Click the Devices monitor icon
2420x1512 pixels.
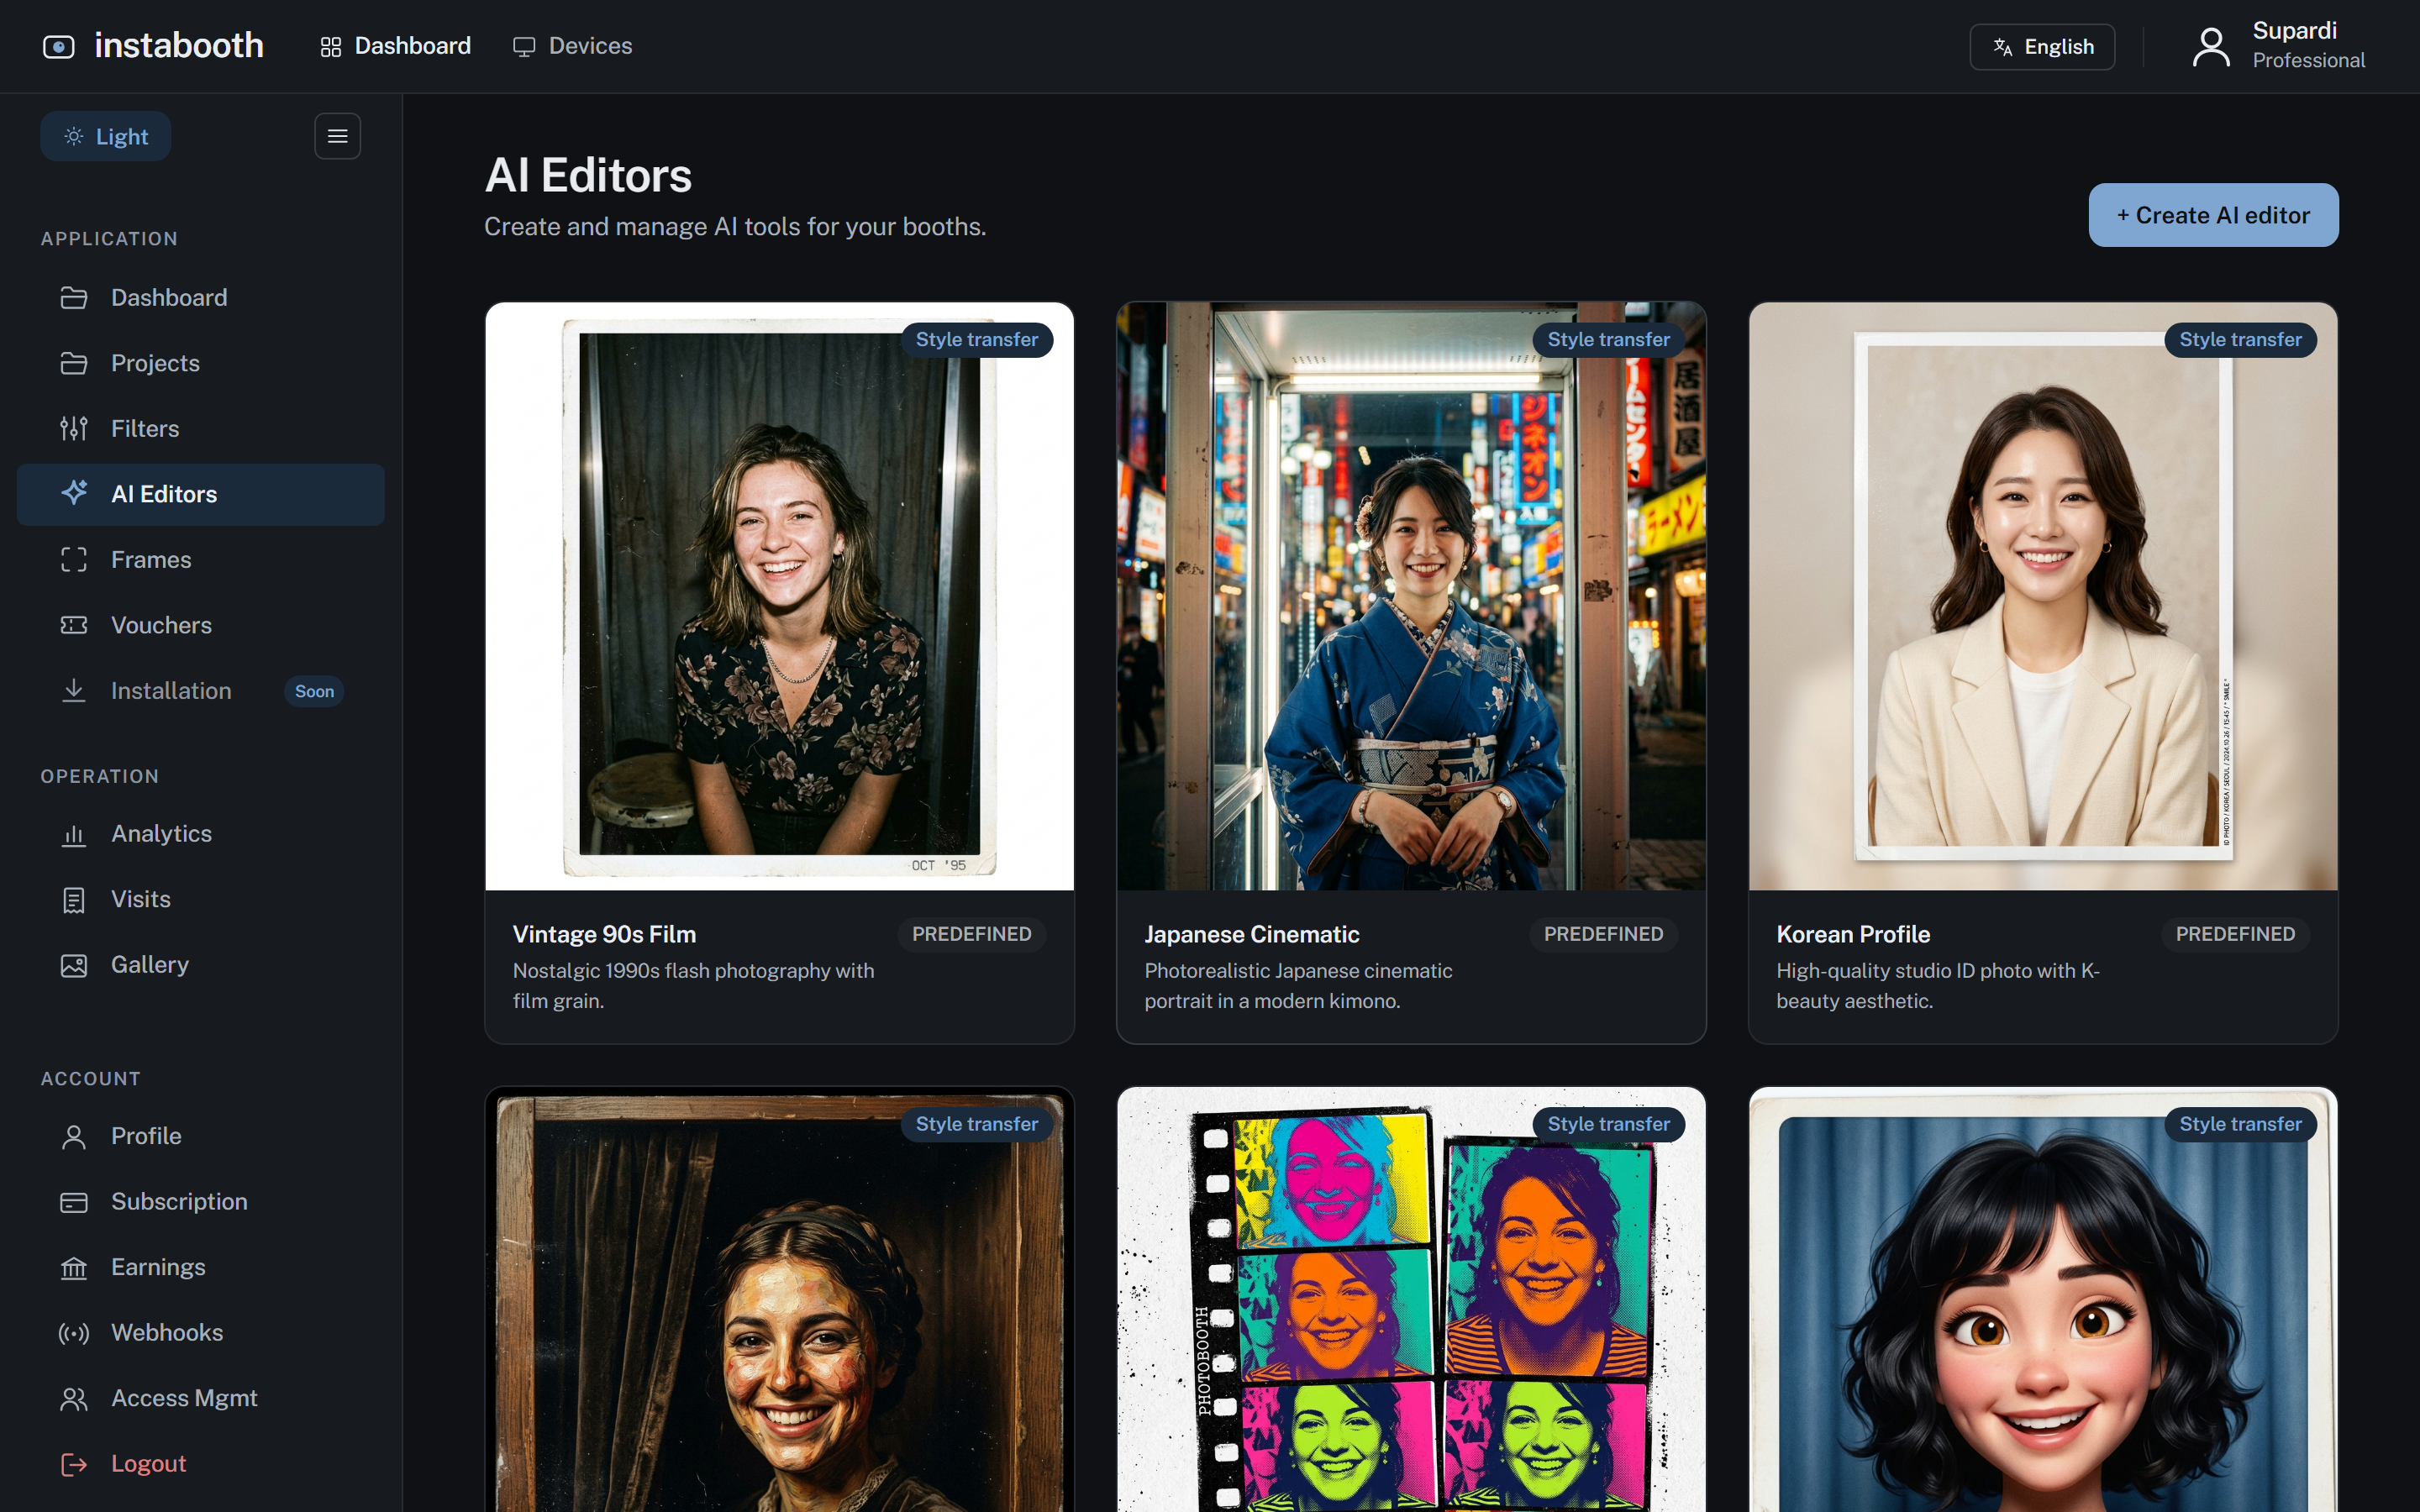524,47
